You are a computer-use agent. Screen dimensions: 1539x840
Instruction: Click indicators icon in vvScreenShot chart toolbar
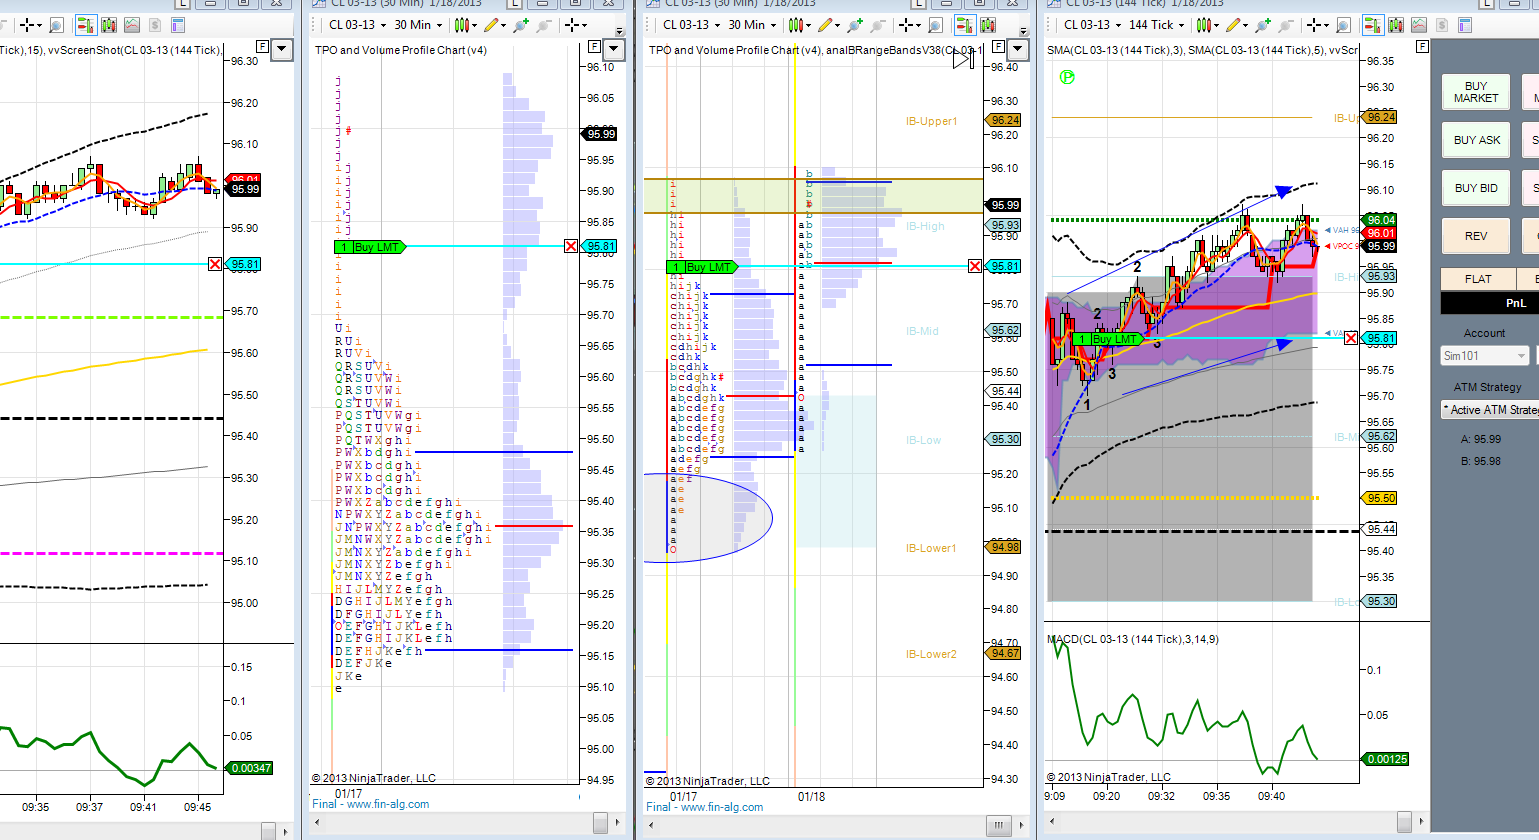[132, 25]
